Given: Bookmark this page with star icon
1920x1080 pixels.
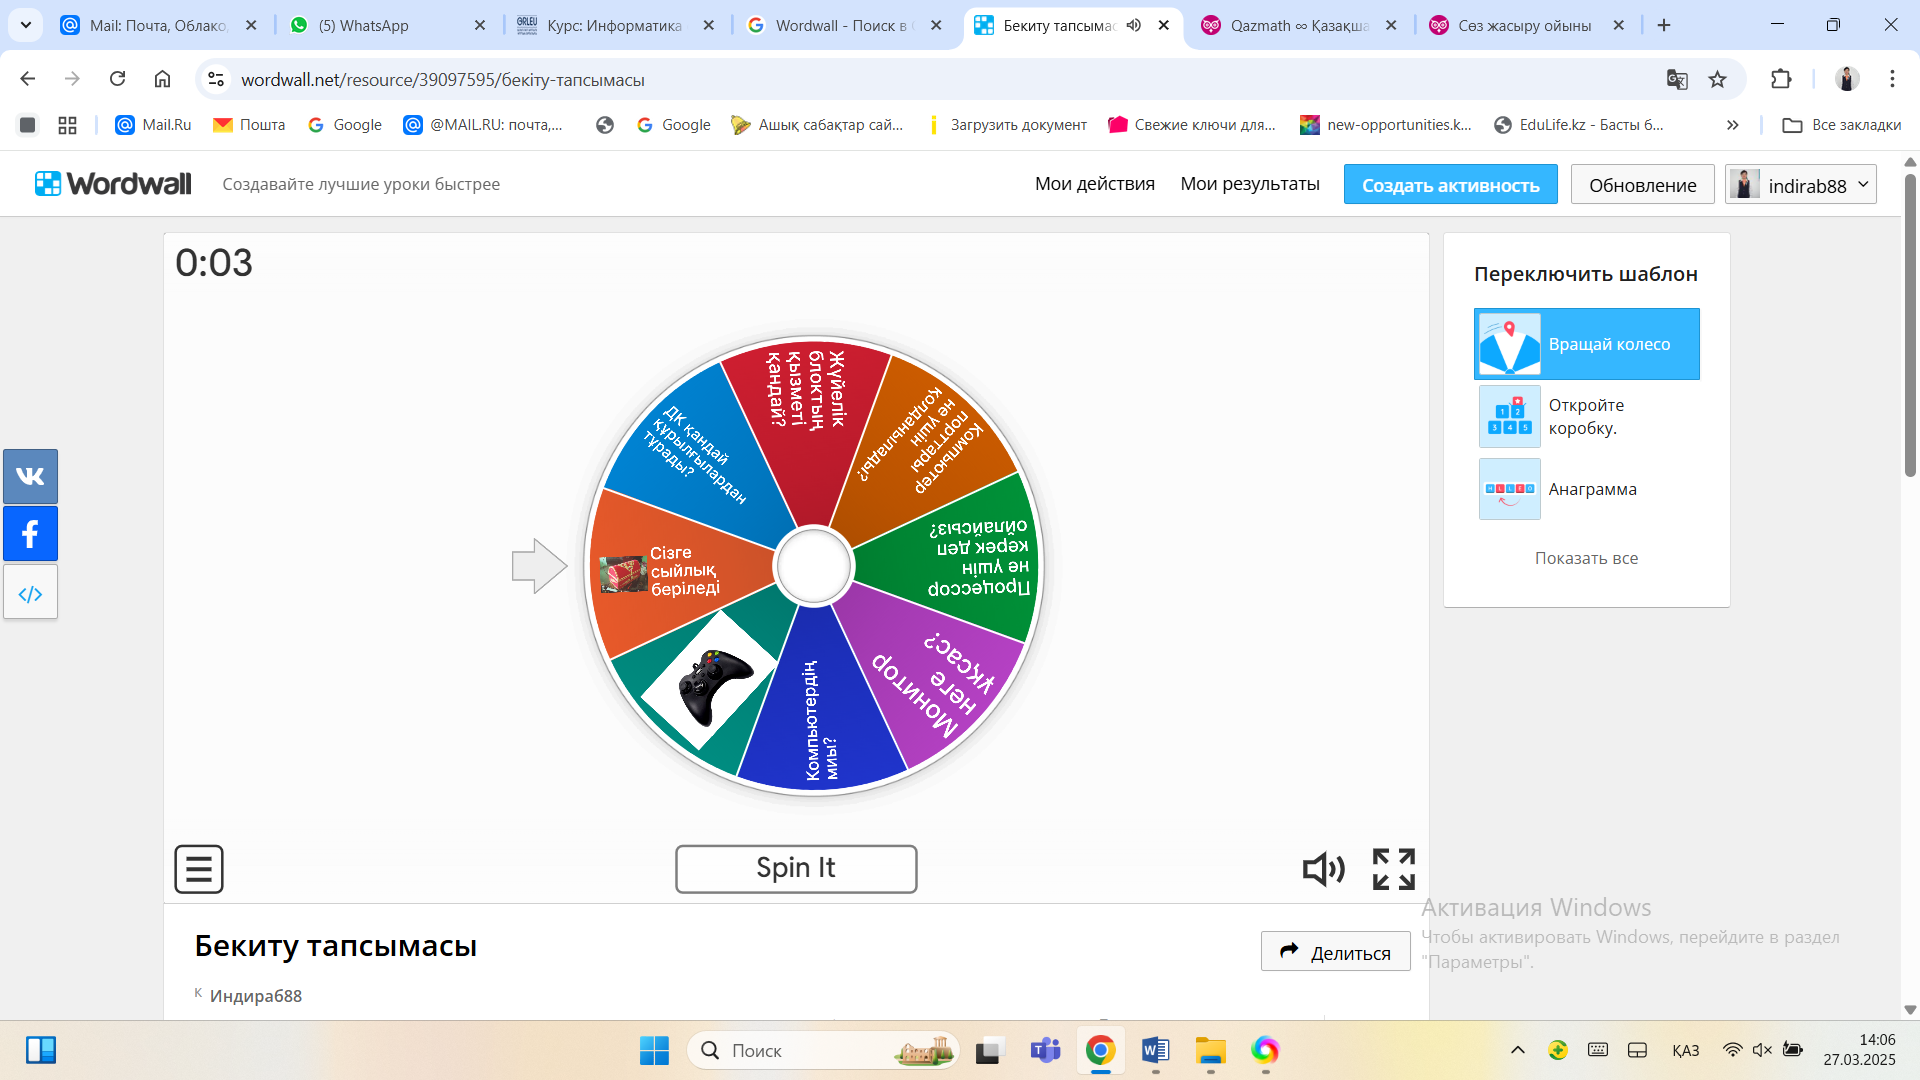Looking at the screenshot, I should point(1717,79).
